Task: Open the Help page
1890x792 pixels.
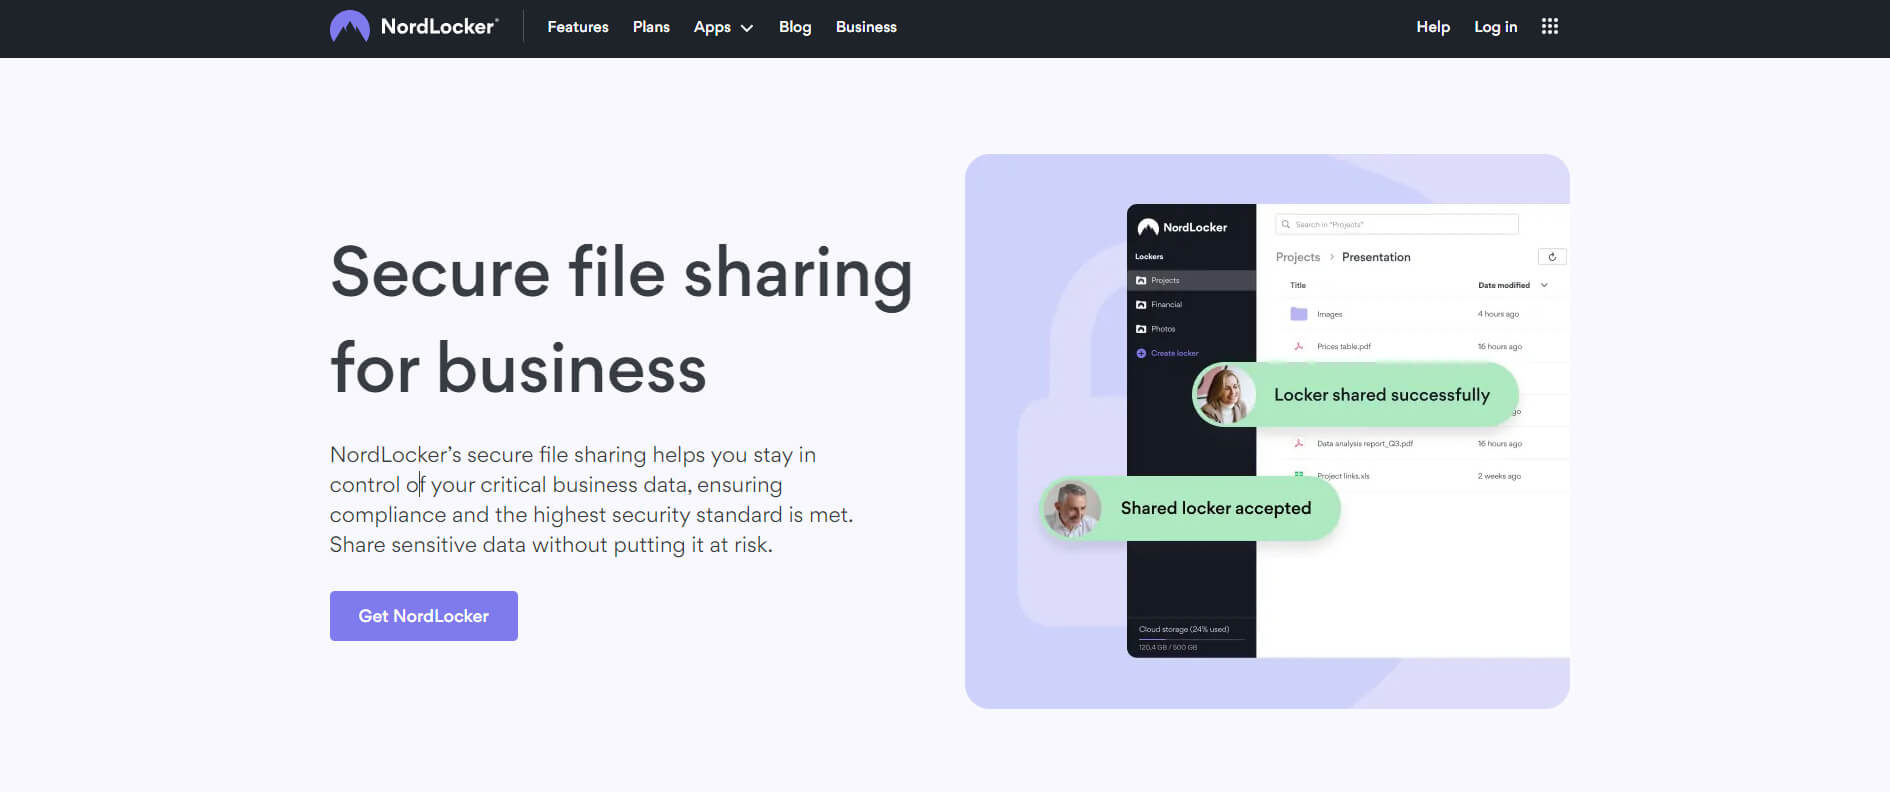Action: click(1433, 27)
